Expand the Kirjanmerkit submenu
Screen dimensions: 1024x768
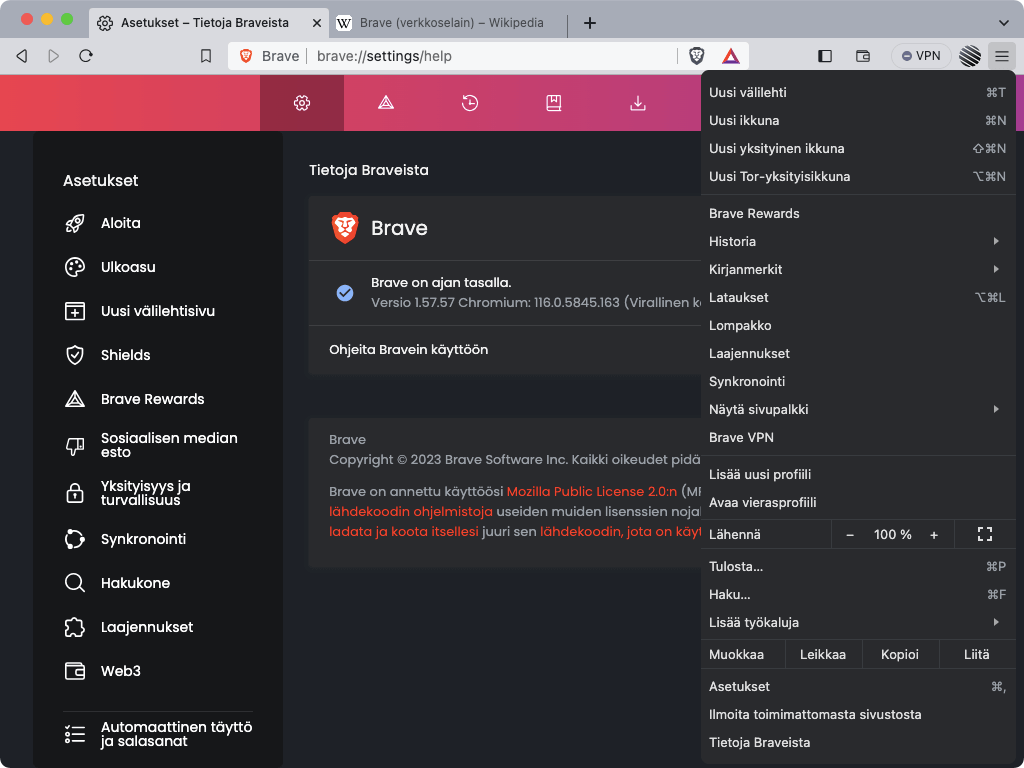click(857, 269)
